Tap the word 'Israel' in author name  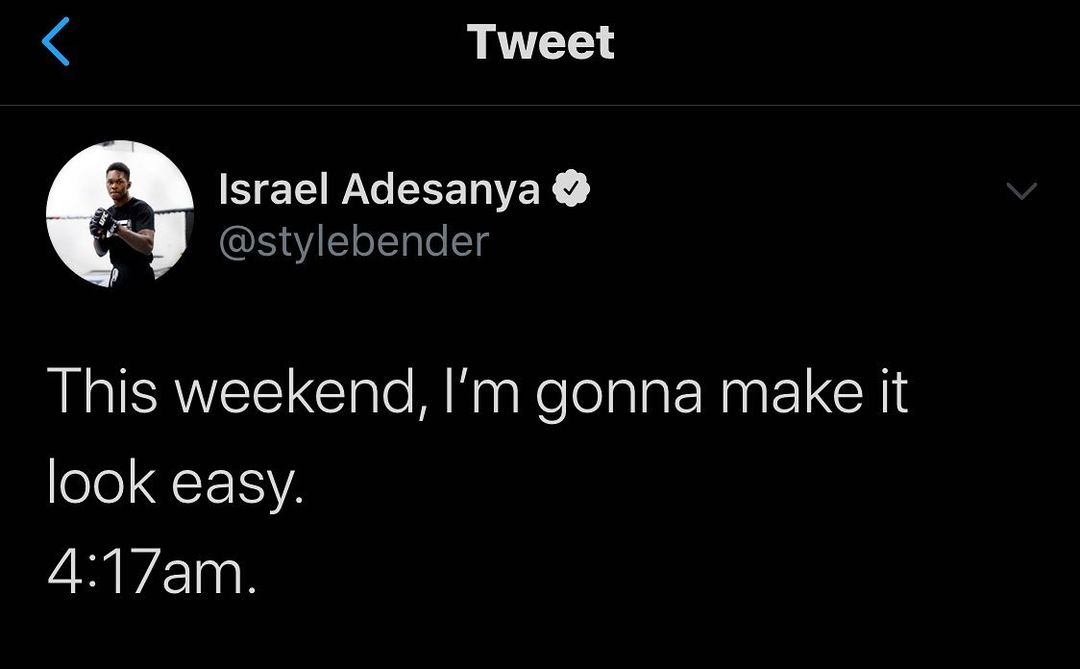click(274, 189)
